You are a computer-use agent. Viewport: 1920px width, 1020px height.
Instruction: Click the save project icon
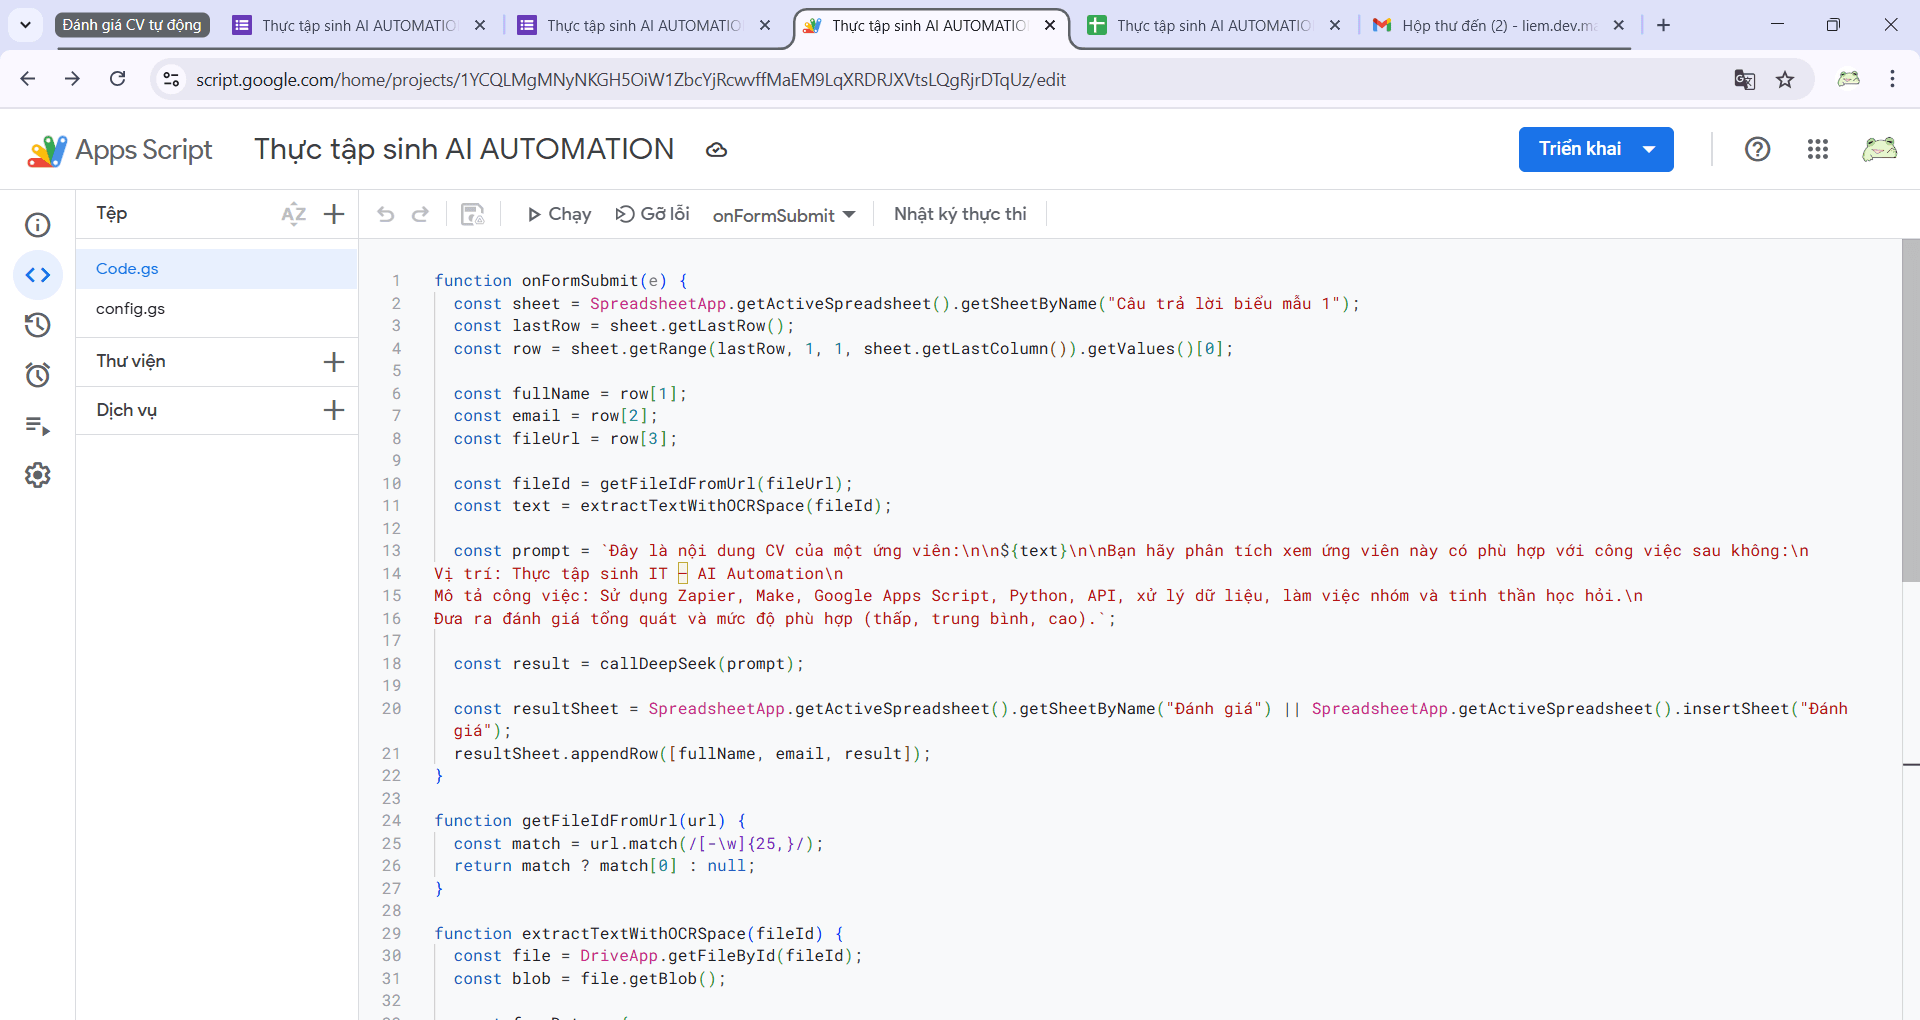pyautogui.click(x=472, y=214)
